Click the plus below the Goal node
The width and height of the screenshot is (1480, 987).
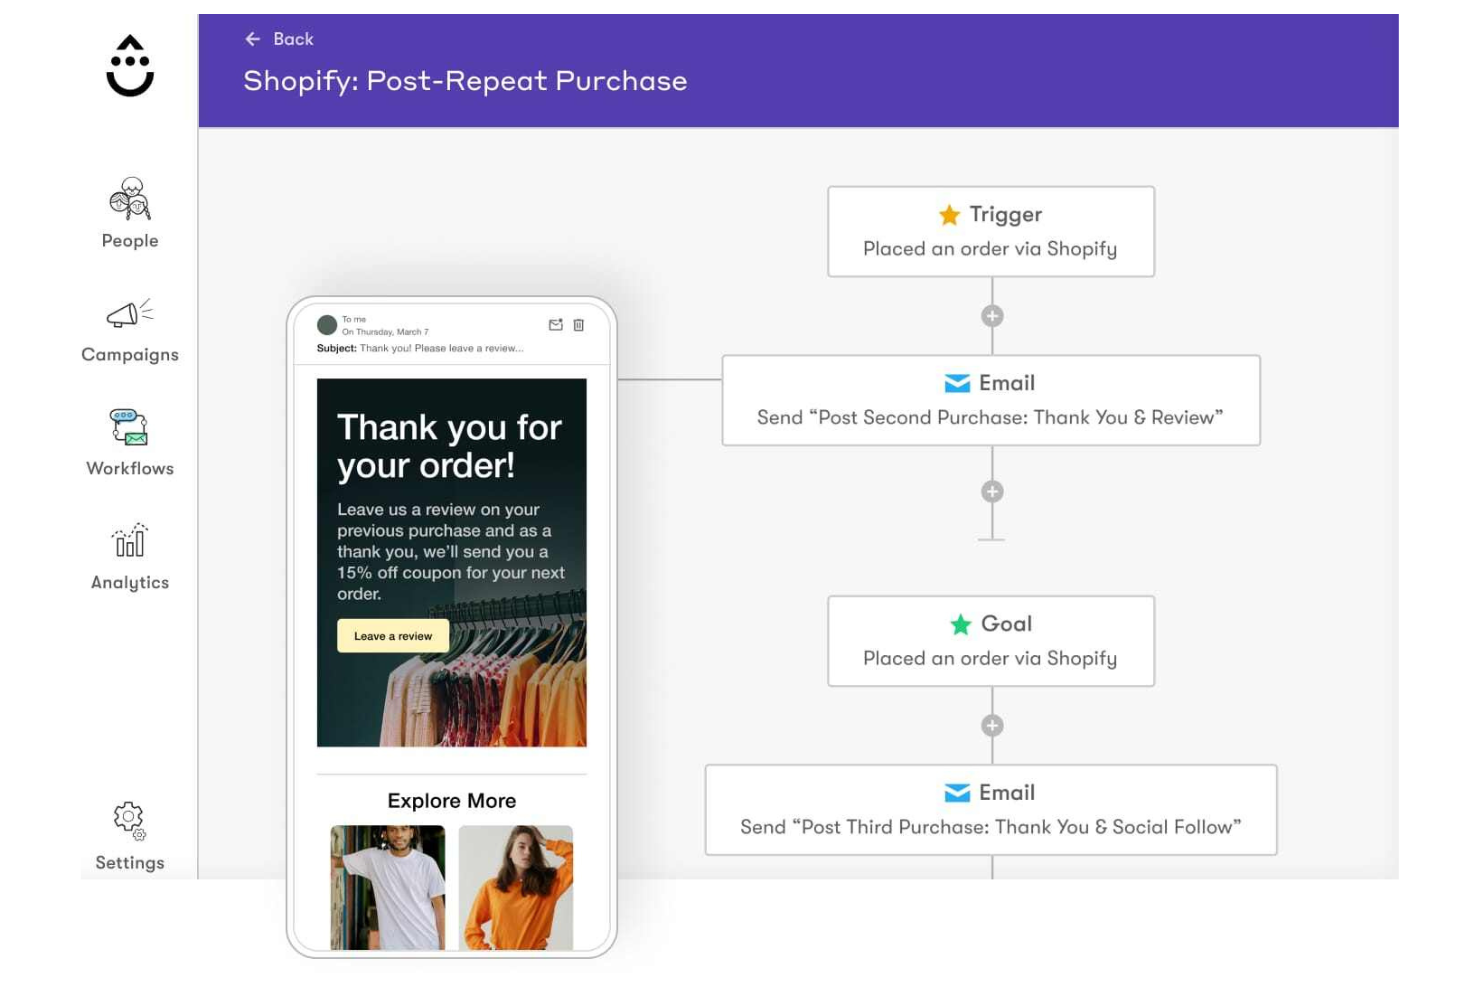point(991,726)
